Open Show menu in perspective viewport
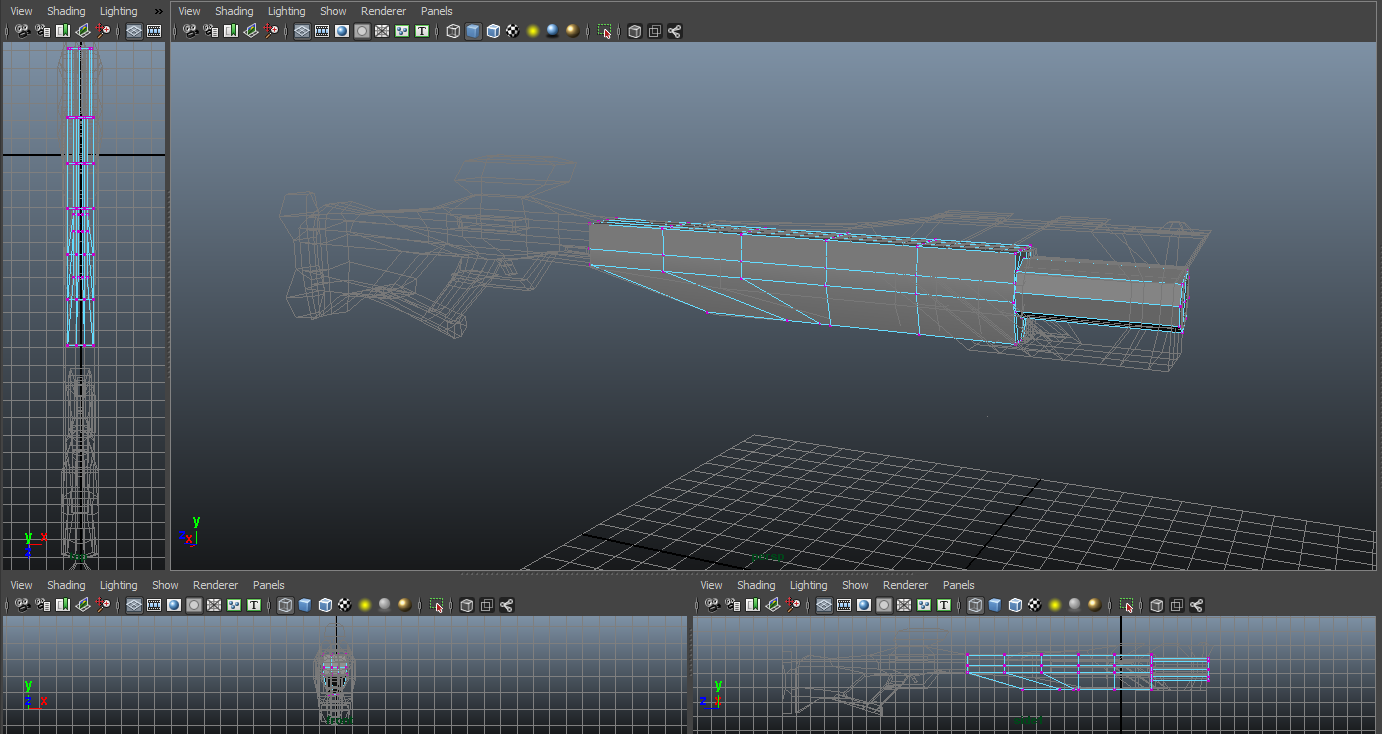1382x734 pixels. click(333, 11)
